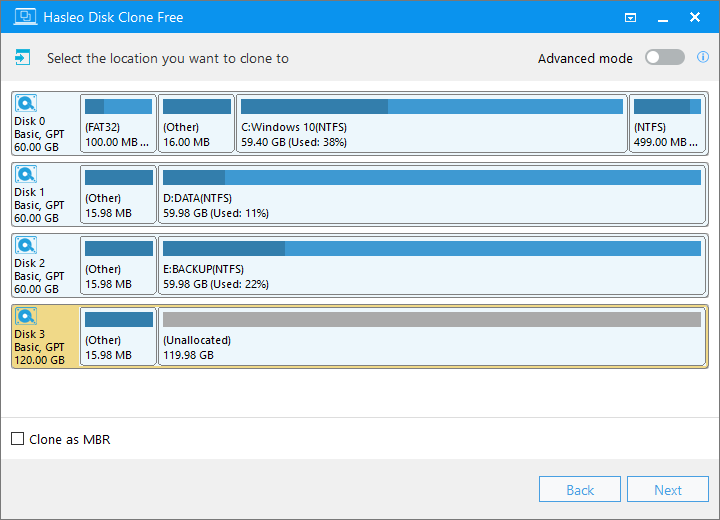The image size is (720, 520).
Task: Click the 'Disk 0' label text
Action: (30, 121)
